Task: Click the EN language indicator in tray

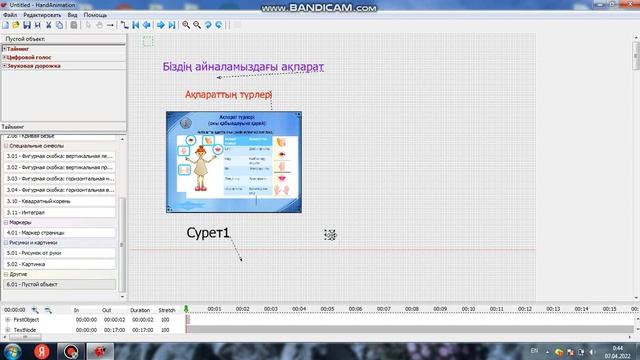Action: point(534,351)
